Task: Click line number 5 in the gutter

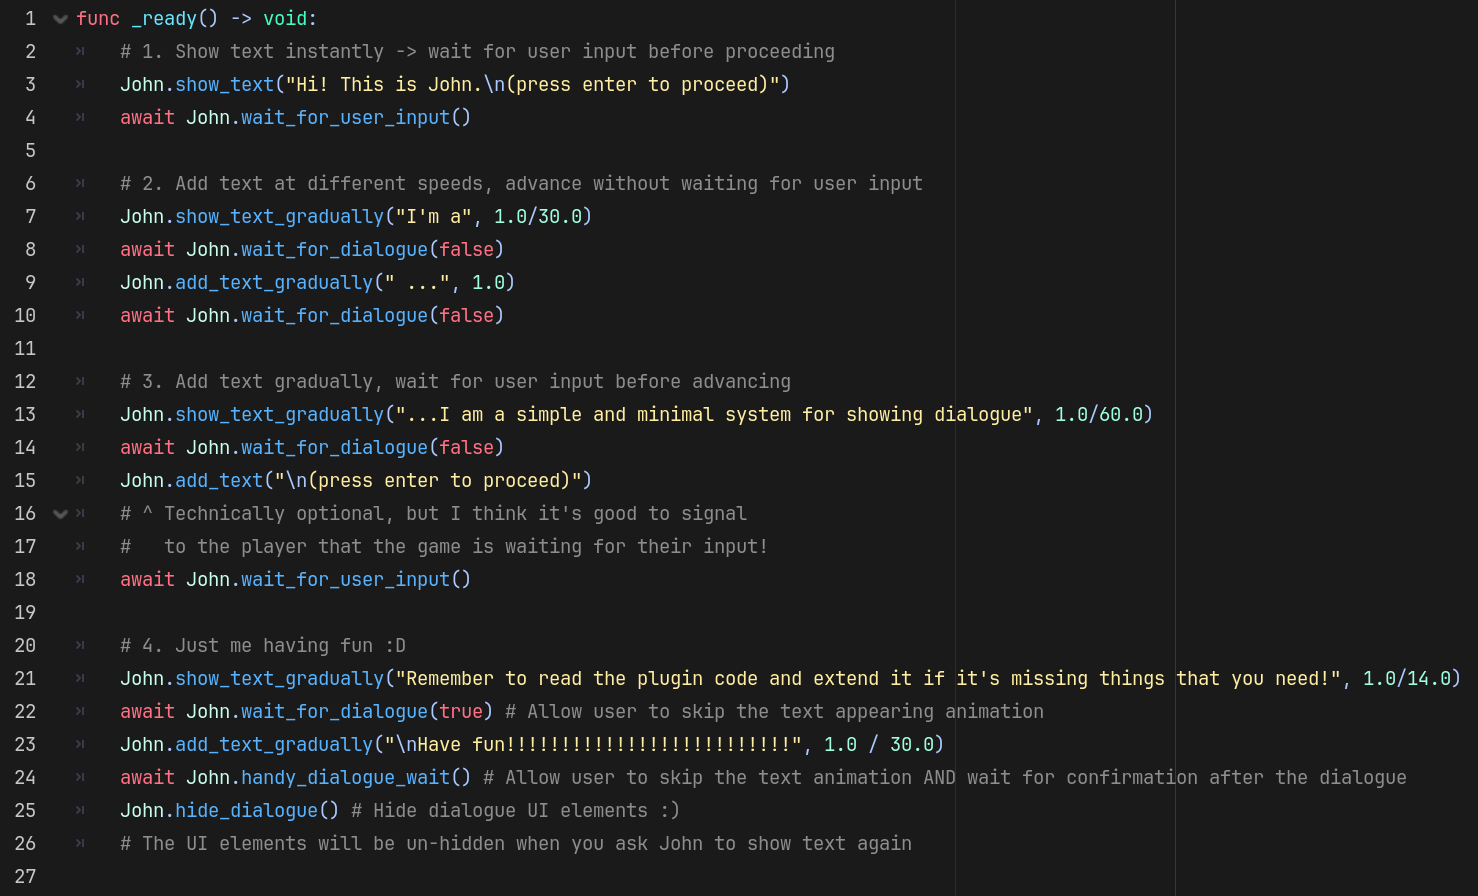Action: coord(30,151)
